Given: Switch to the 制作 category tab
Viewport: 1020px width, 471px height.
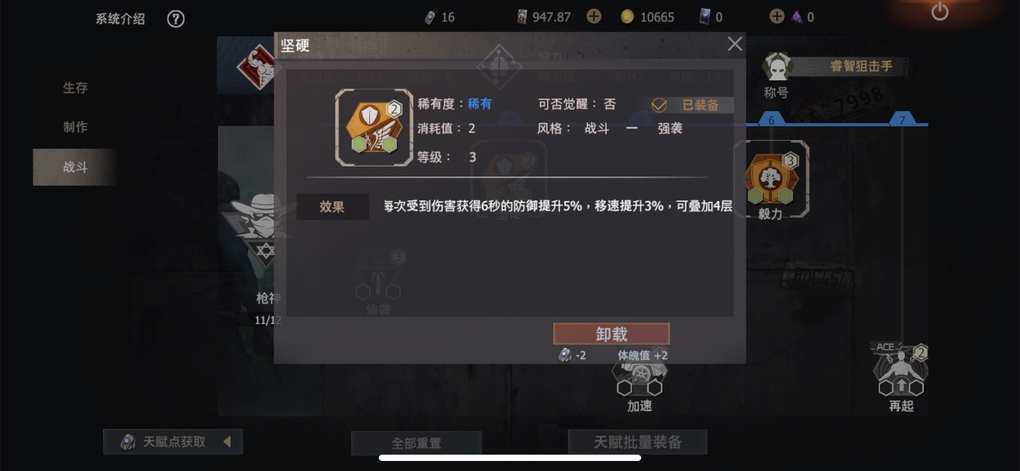Looking at the screenshot, I should pyautogui.click(x=75, y=127).
